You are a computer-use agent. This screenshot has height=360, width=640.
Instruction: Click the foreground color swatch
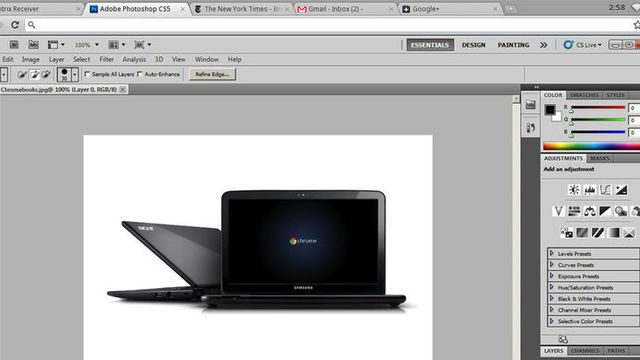coord(550,109)
